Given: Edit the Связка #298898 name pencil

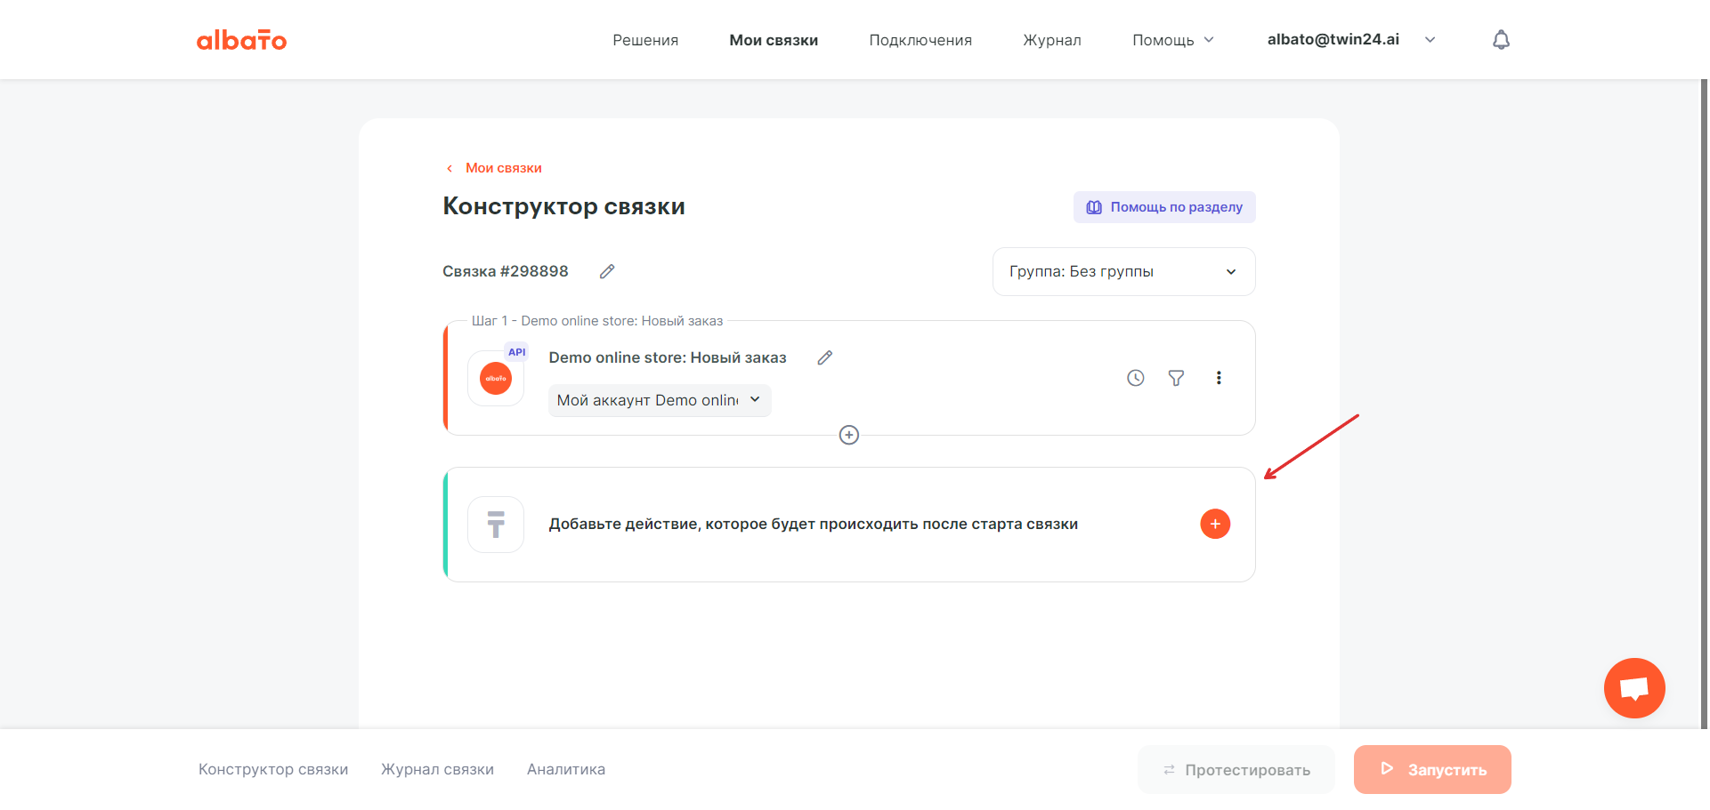Looking at the screenshot, I should pos(607,271).
